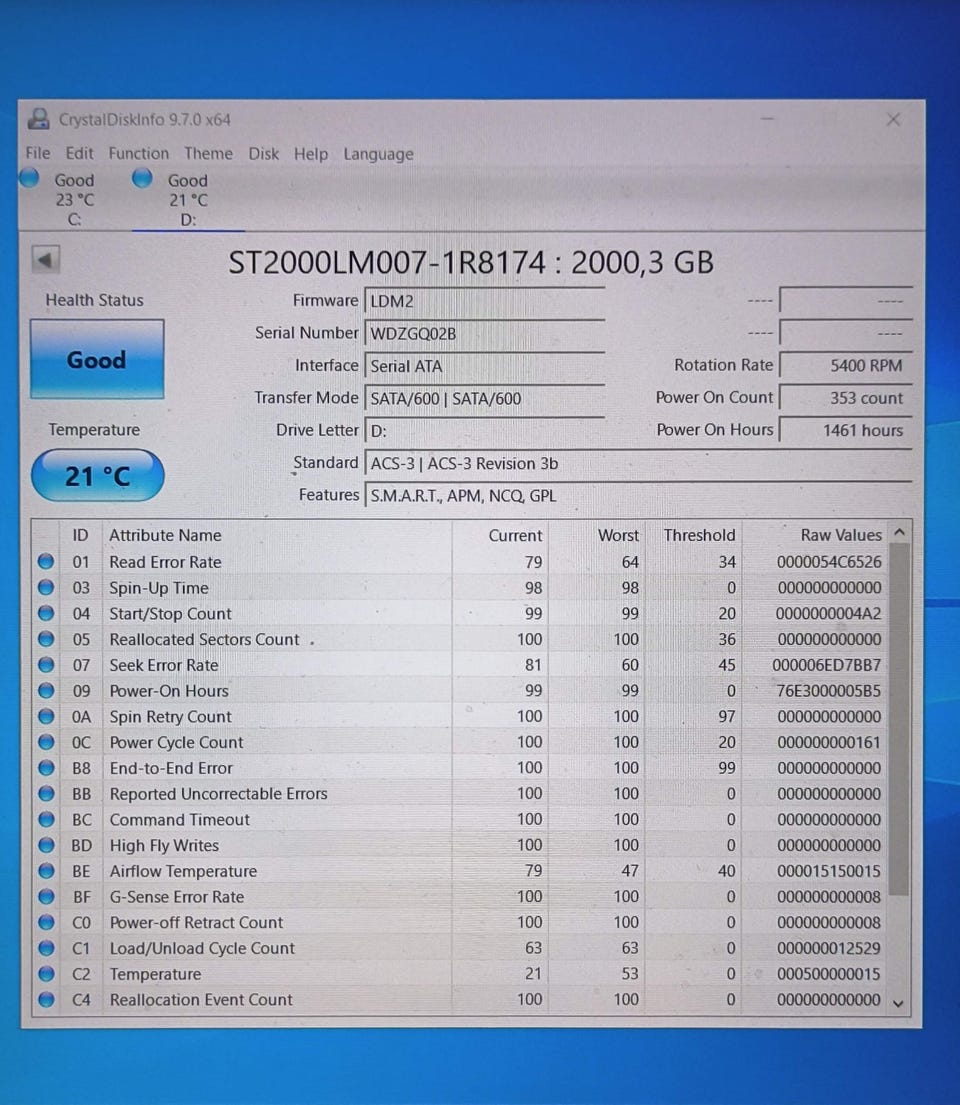This screenshot has width=960, height=1105.
Task: Click the previous disk arrow button
Action: pos(46,260)
